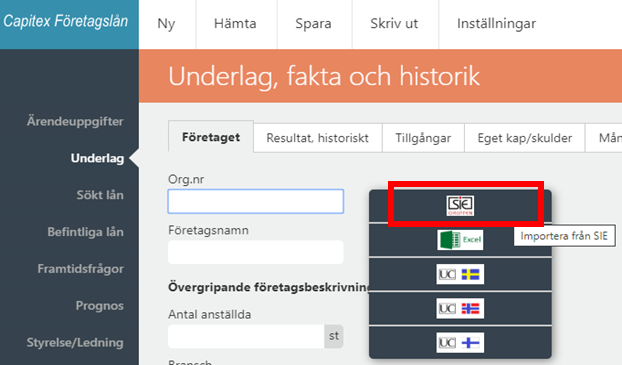The width and height of the screenshot is (622, 365).
Task: Focus the Org.nr input field
Action: coord(256,202)
